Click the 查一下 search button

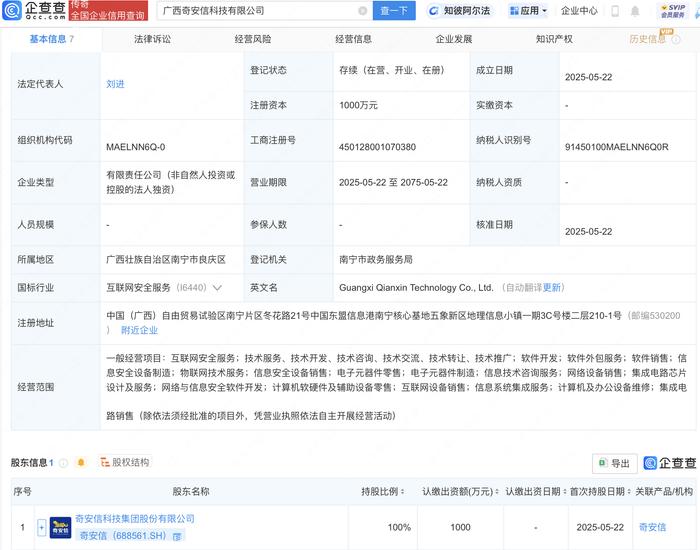click(394, 11)
